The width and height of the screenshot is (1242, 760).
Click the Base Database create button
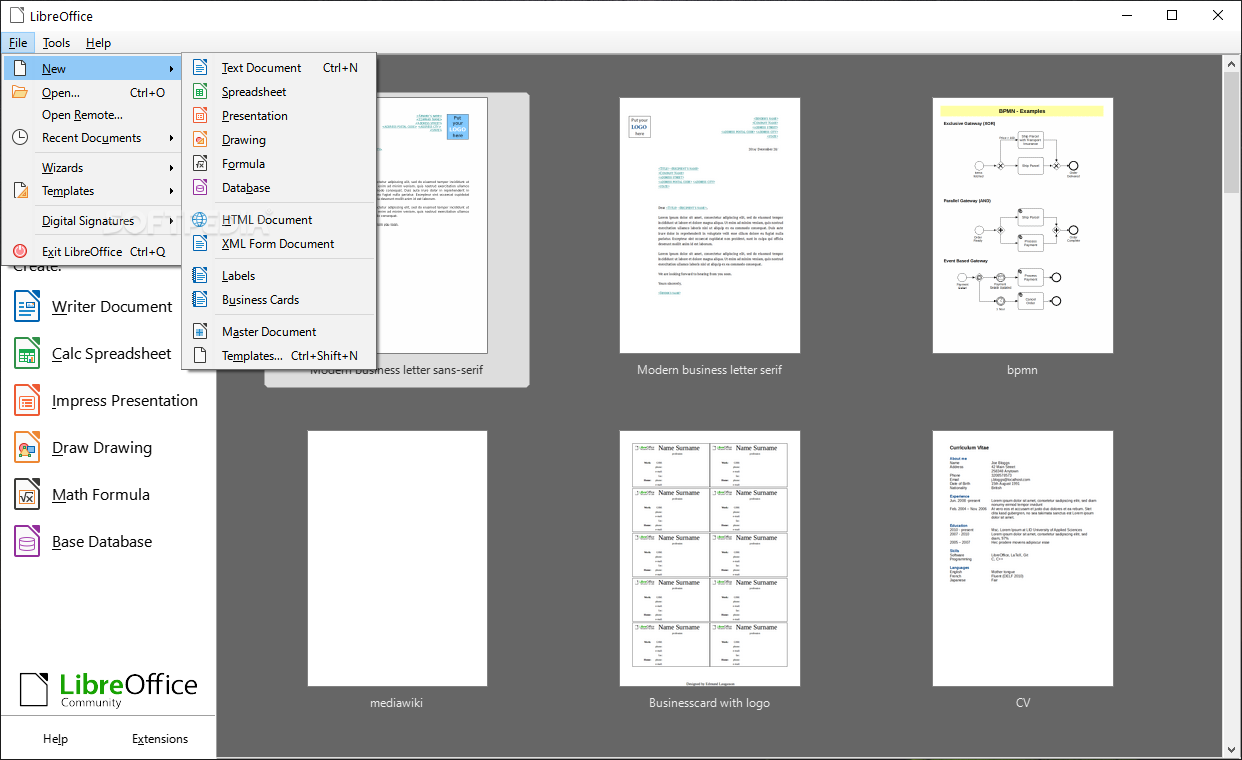coord(106,542)
